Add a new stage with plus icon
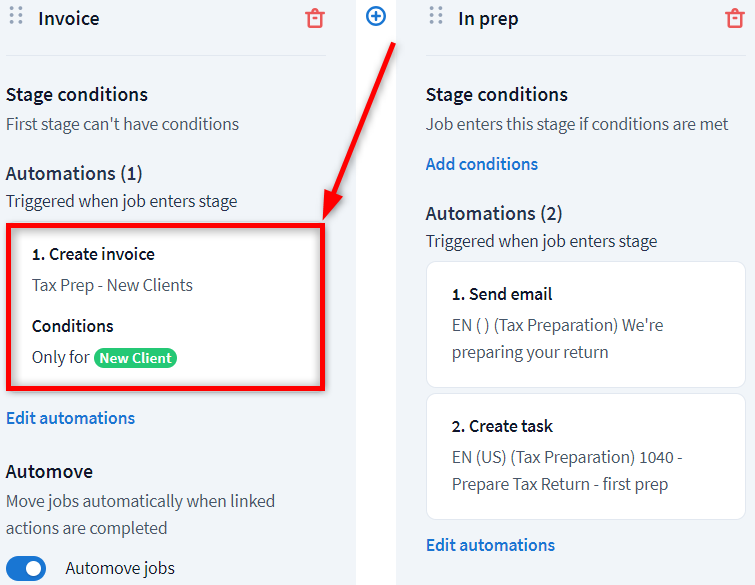This screenshot has height=585, width=755. point(376,16)
